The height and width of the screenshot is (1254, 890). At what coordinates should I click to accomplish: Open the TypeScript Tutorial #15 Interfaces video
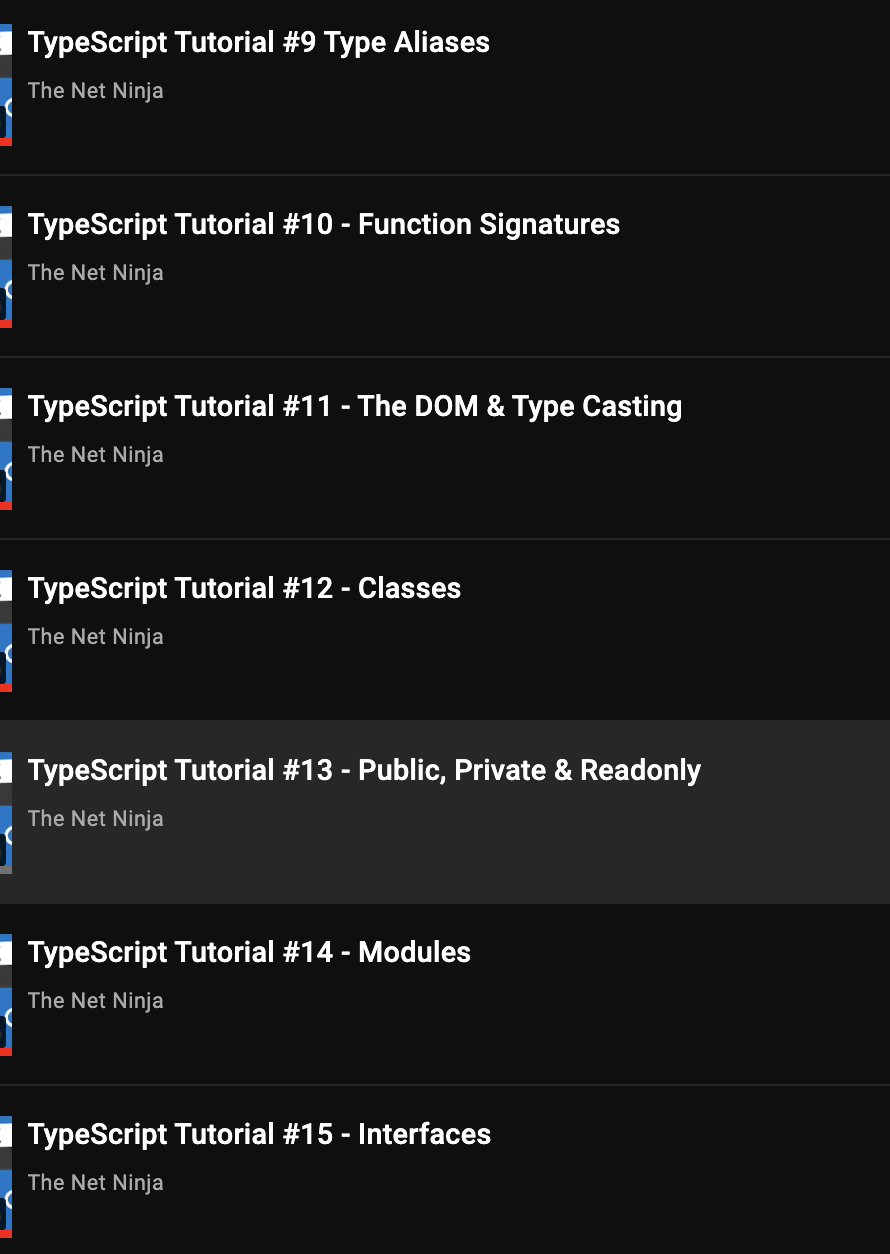click(260, 1134)
